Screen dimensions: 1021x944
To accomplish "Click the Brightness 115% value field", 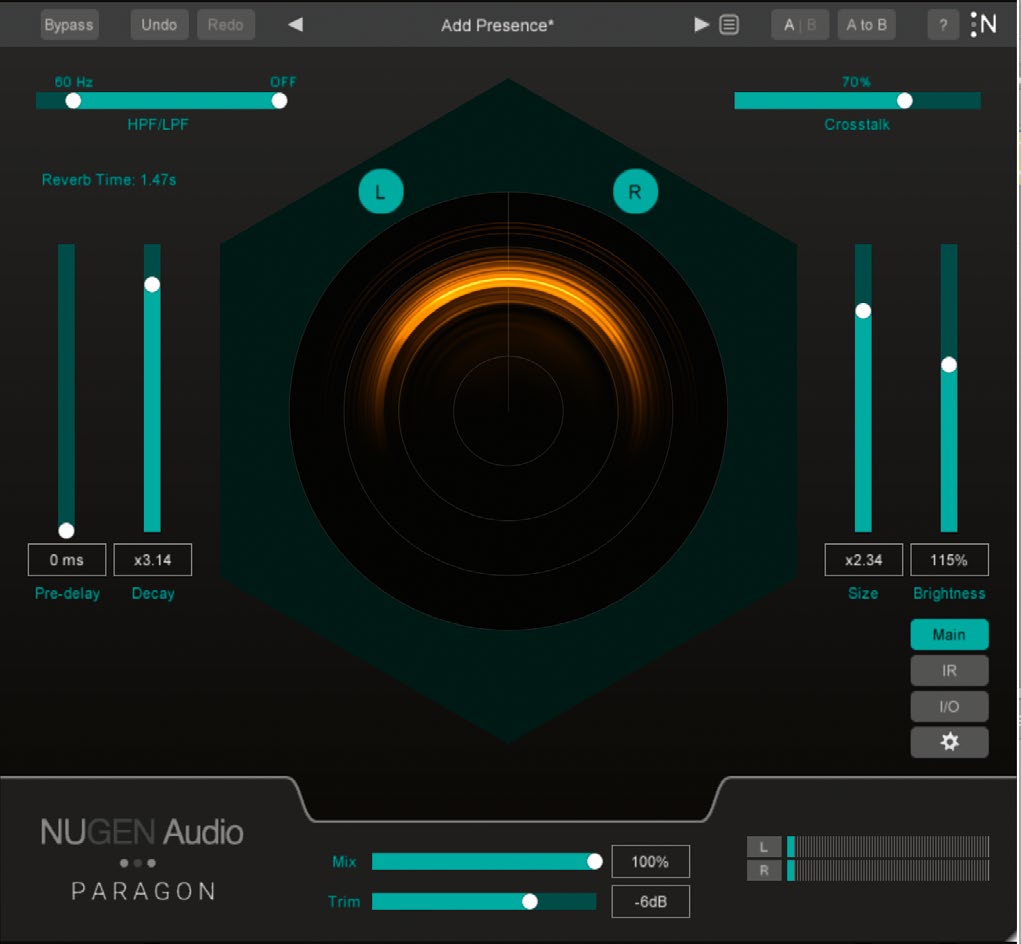I will 949,560.
